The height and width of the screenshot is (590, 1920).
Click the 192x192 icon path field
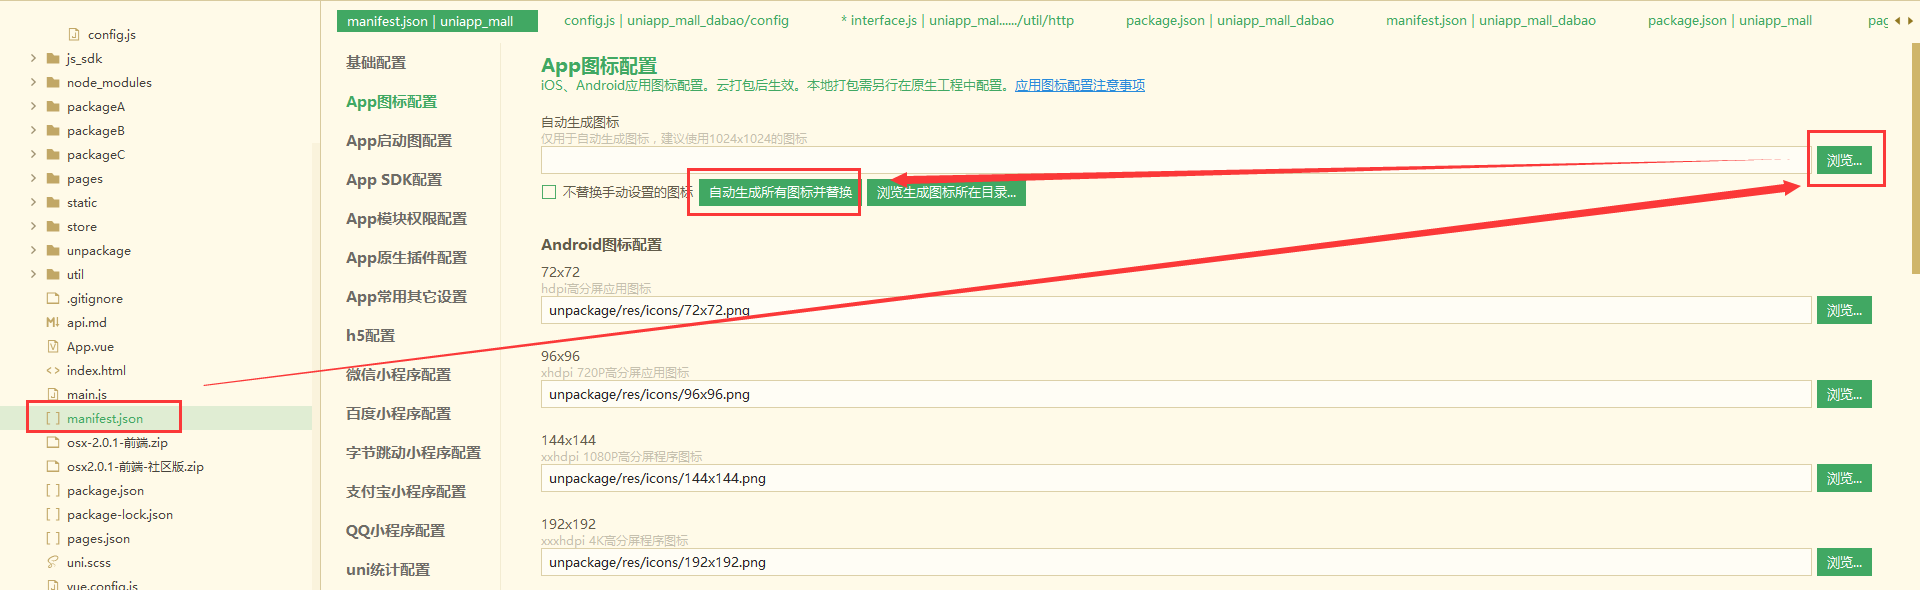click(x=1176, y=562)
